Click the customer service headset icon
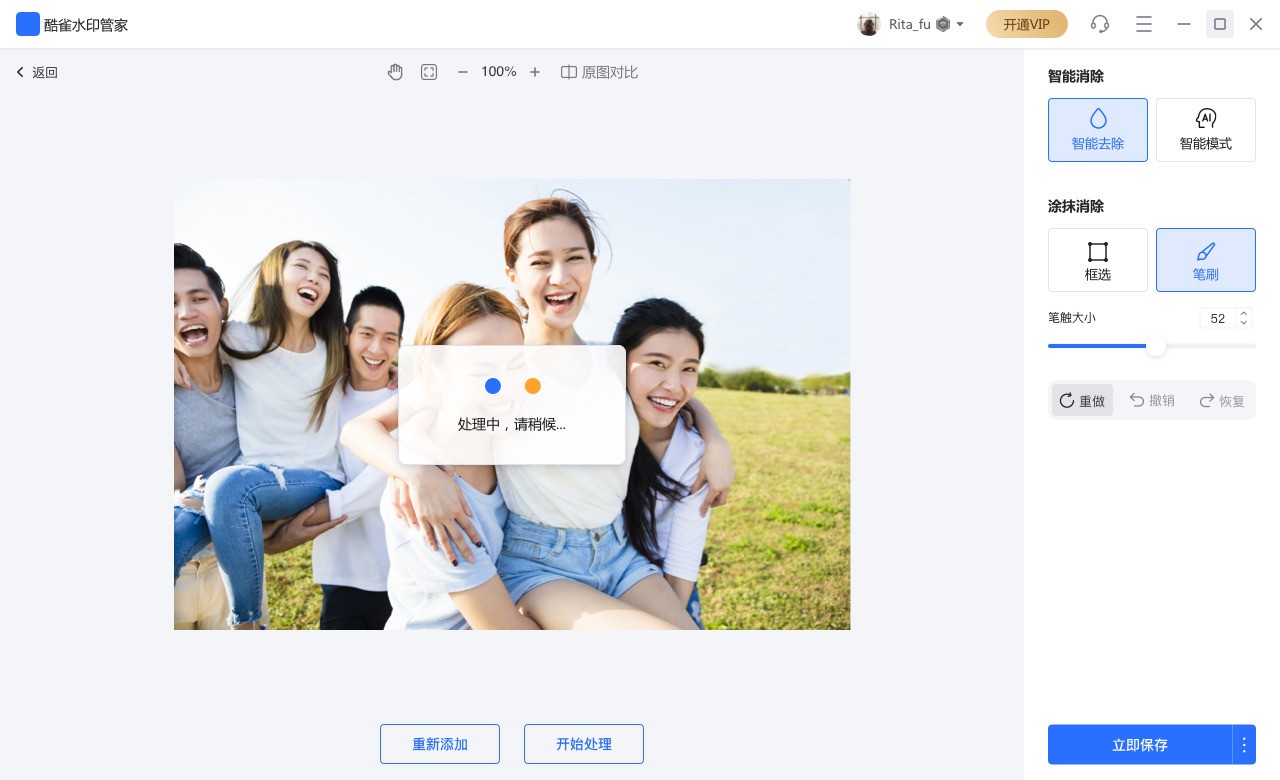1280x780 pixels. pyautogui.click(x=1100, y=24)
